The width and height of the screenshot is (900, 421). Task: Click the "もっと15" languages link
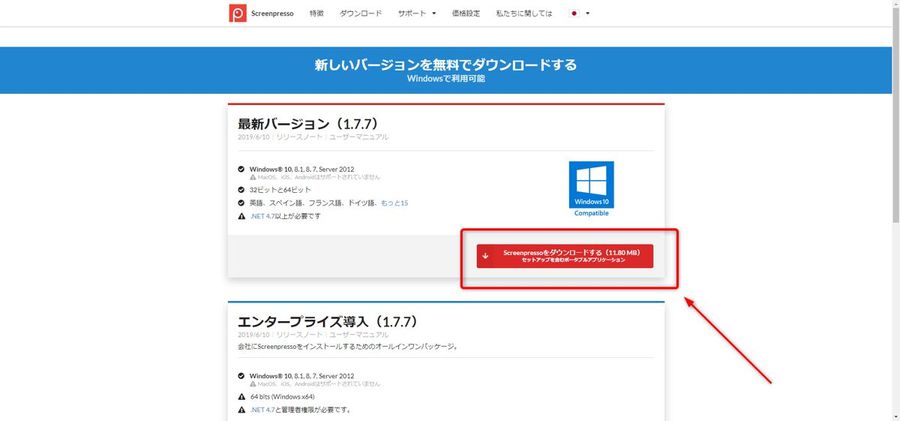(394, 203)
